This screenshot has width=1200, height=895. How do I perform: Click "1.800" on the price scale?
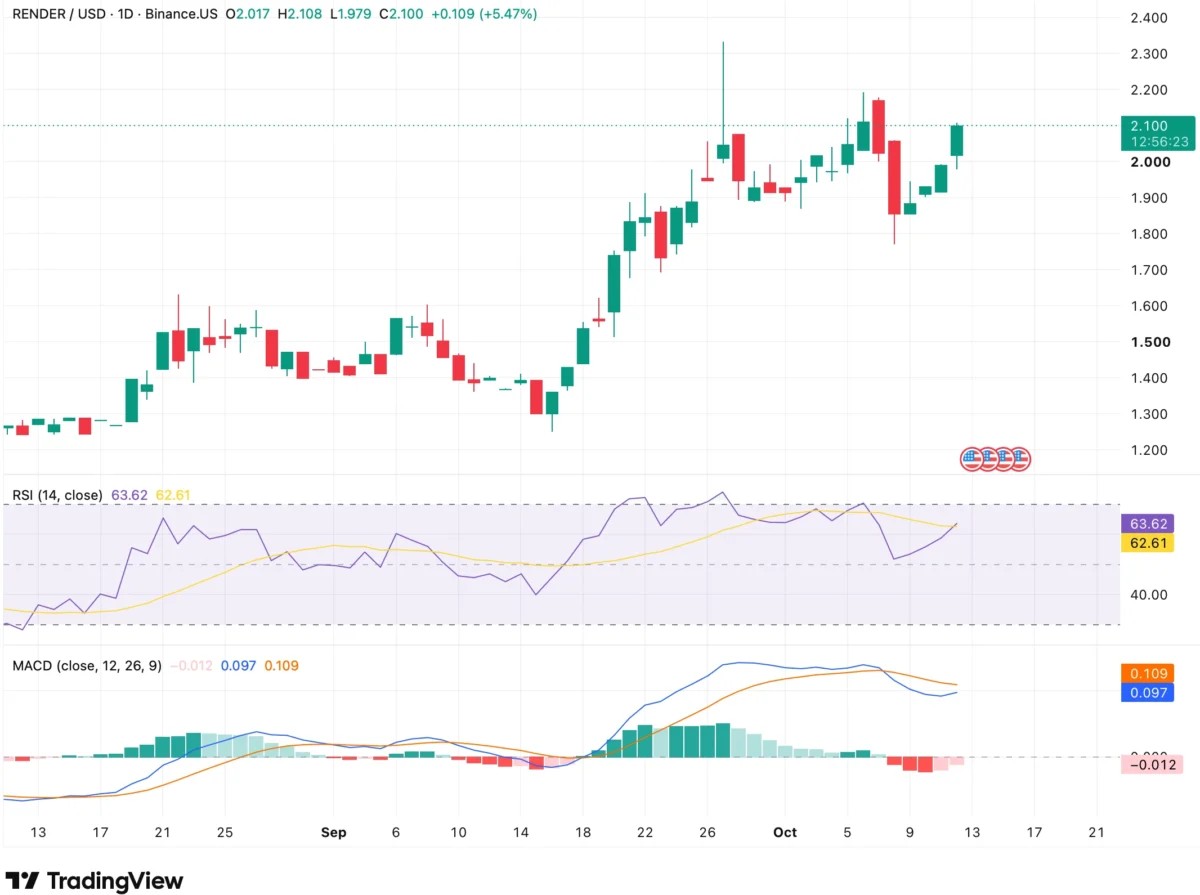click(1148, 234)
